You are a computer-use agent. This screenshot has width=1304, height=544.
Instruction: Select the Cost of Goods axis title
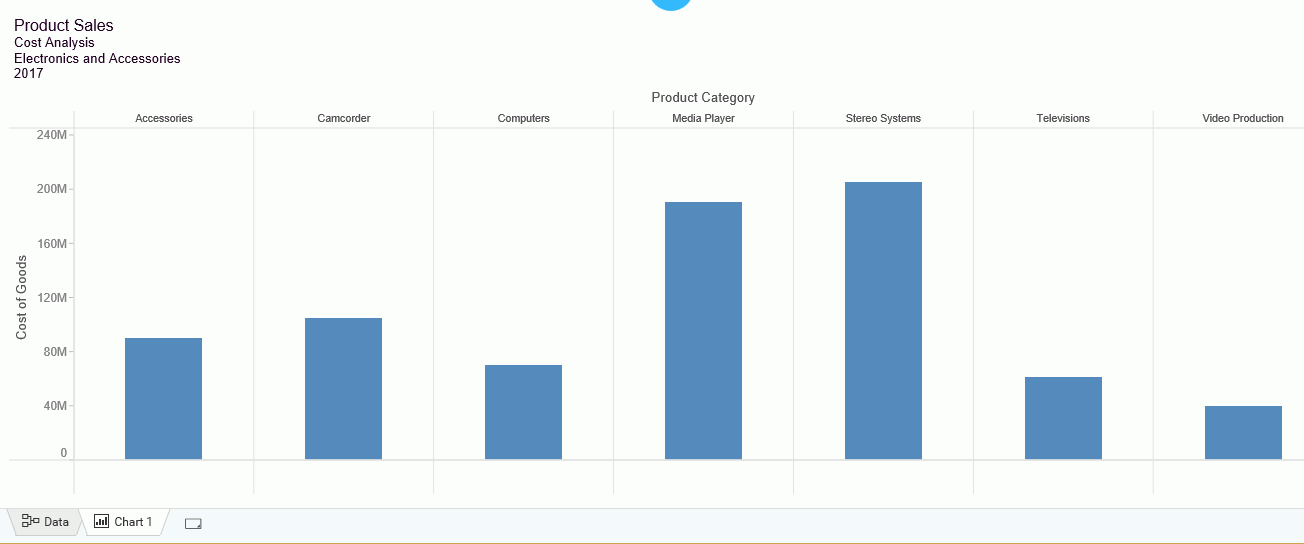22,297
